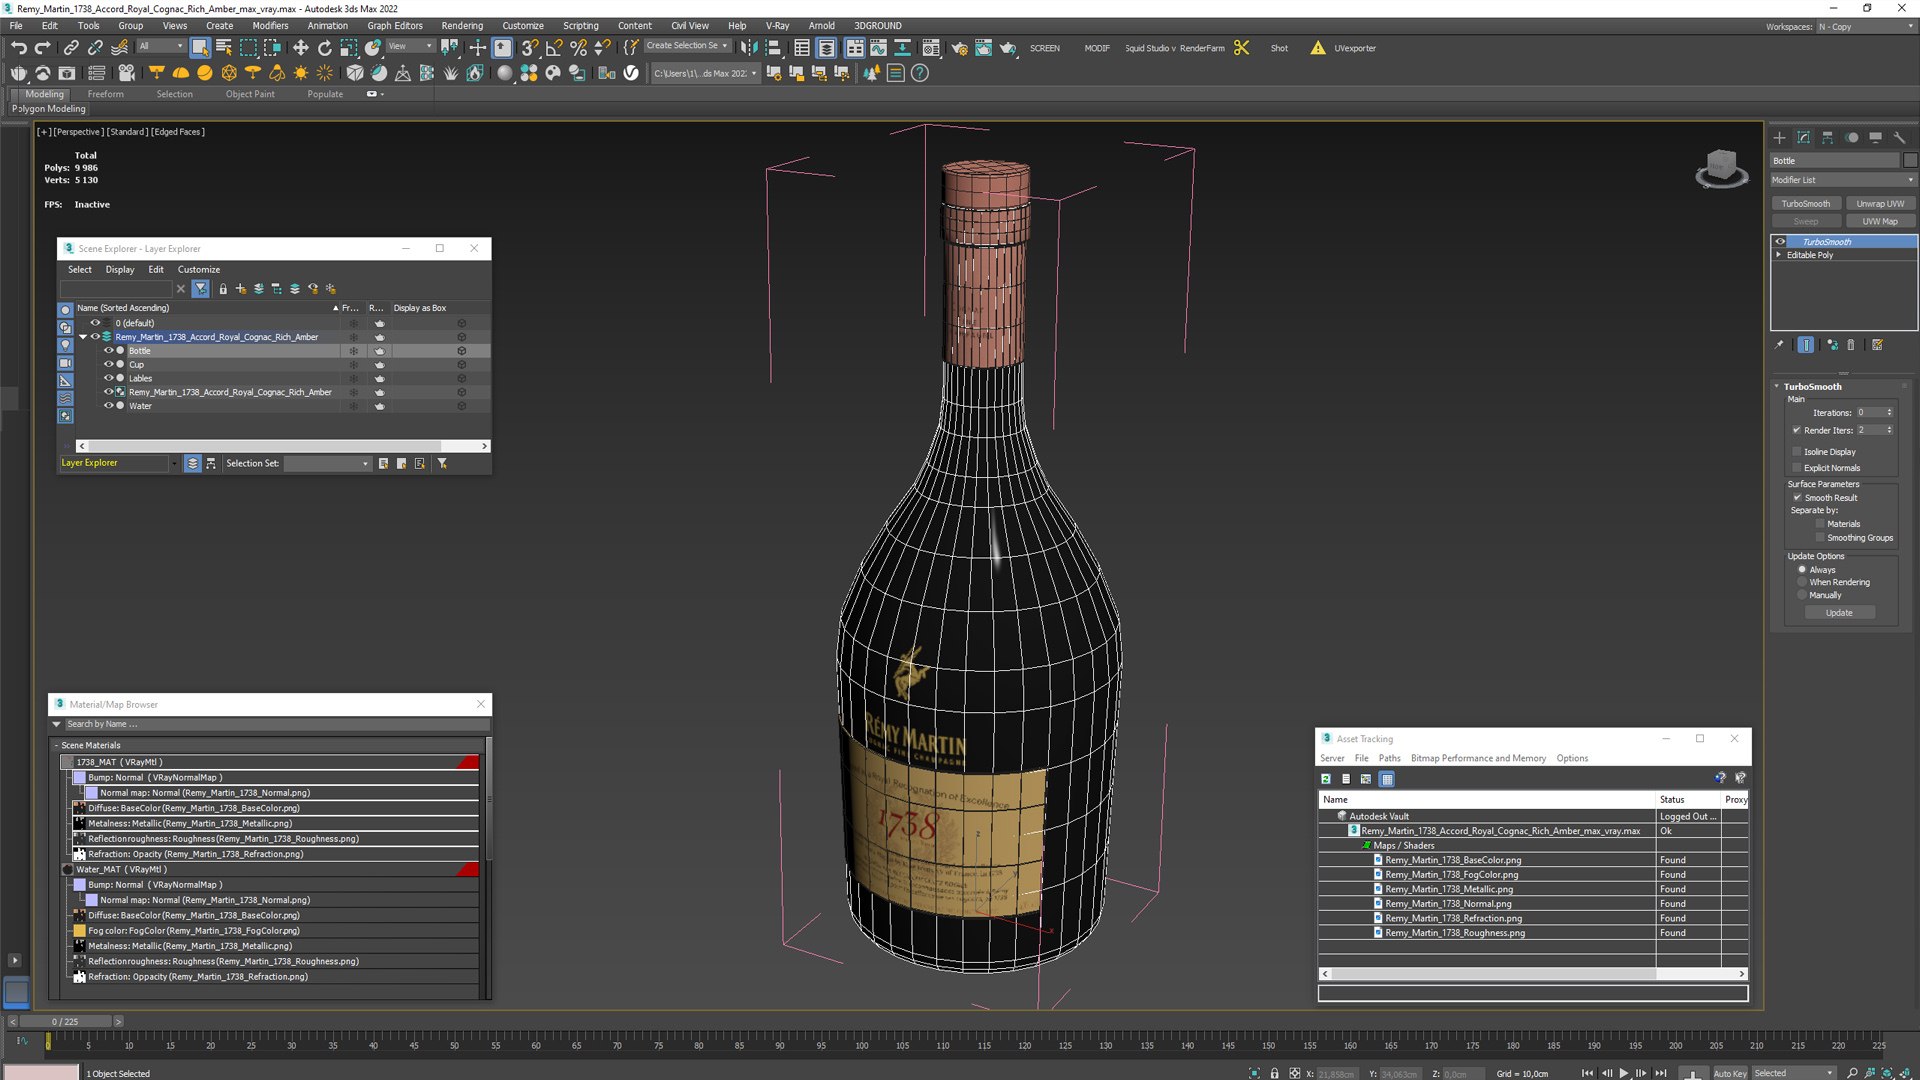This screenshot has height=1080, width=1920.
Task: Open the V-Ray menu
Action: point(777,26)
